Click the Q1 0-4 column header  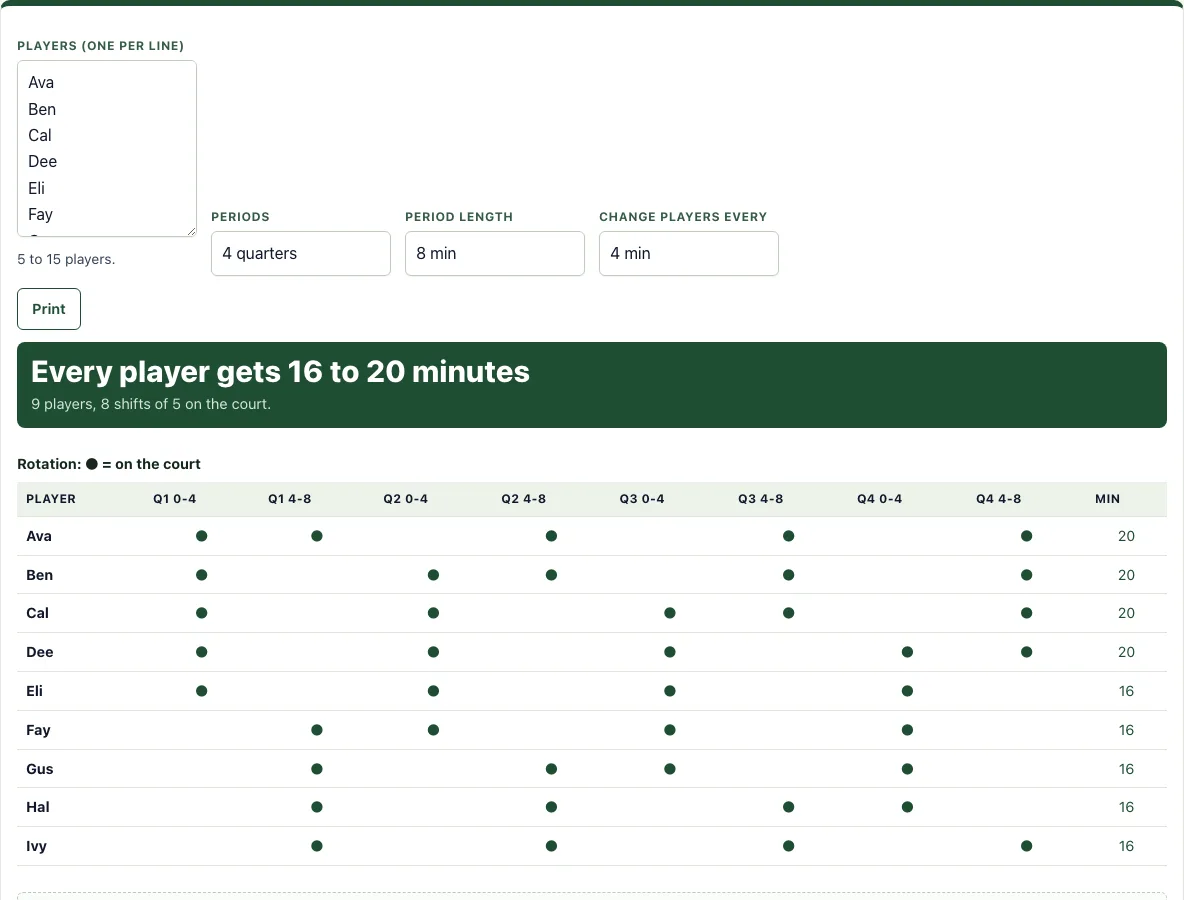174,499
